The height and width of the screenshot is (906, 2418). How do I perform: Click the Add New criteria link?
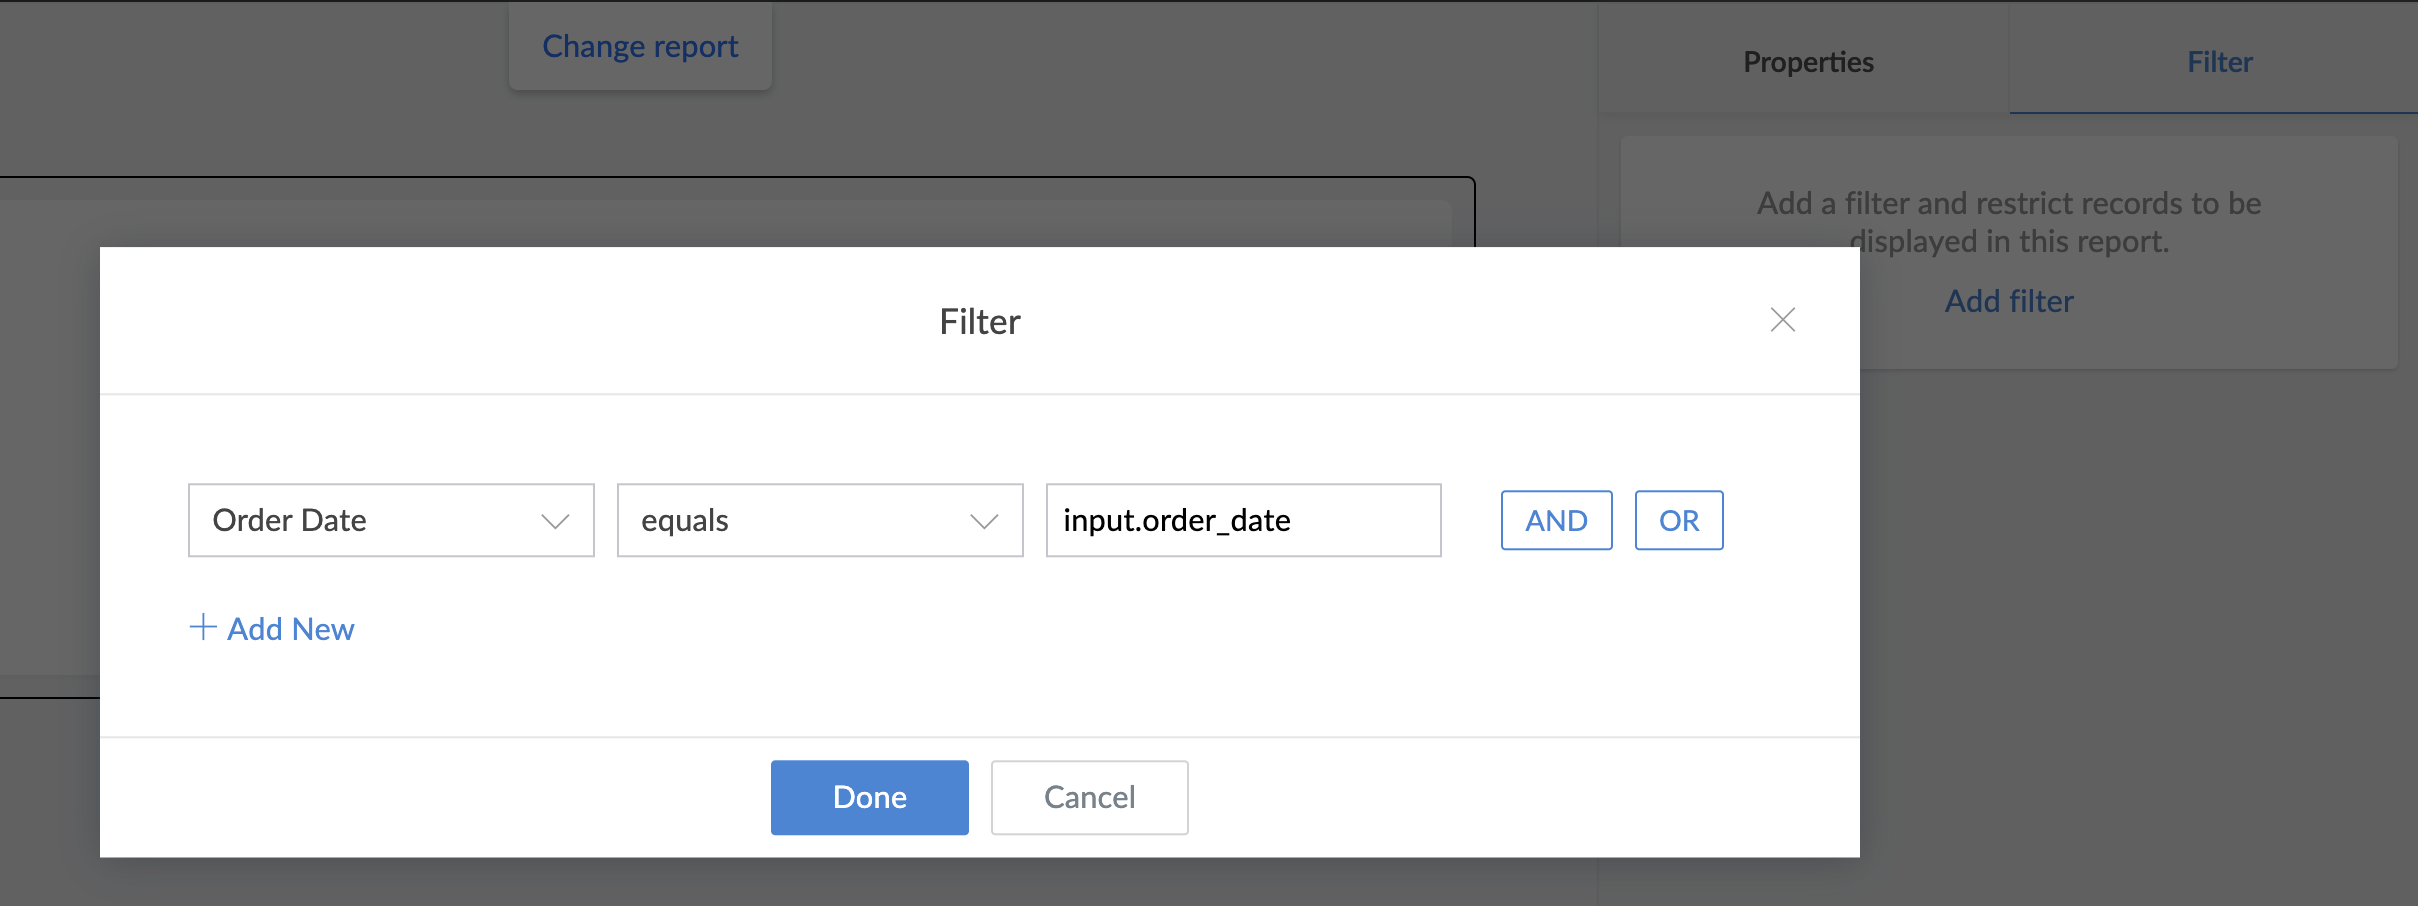click(x=290, y=629)
